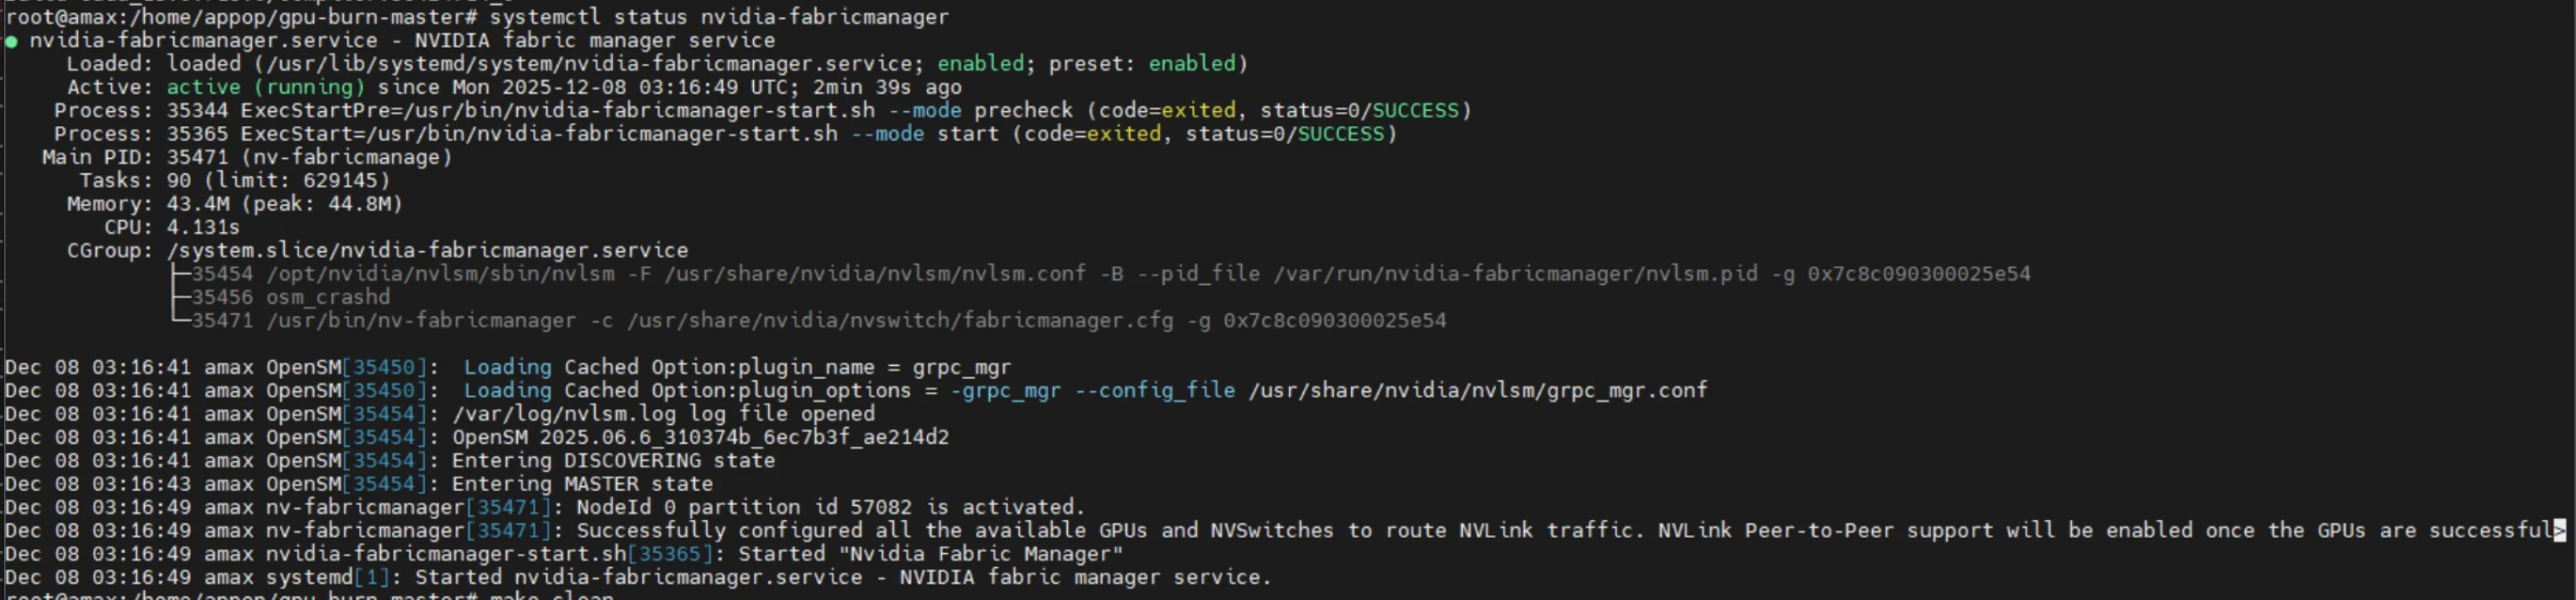2576x600 pixels.
Task: Select the osm_crashd process tree entry
Action: click(327, 297)
